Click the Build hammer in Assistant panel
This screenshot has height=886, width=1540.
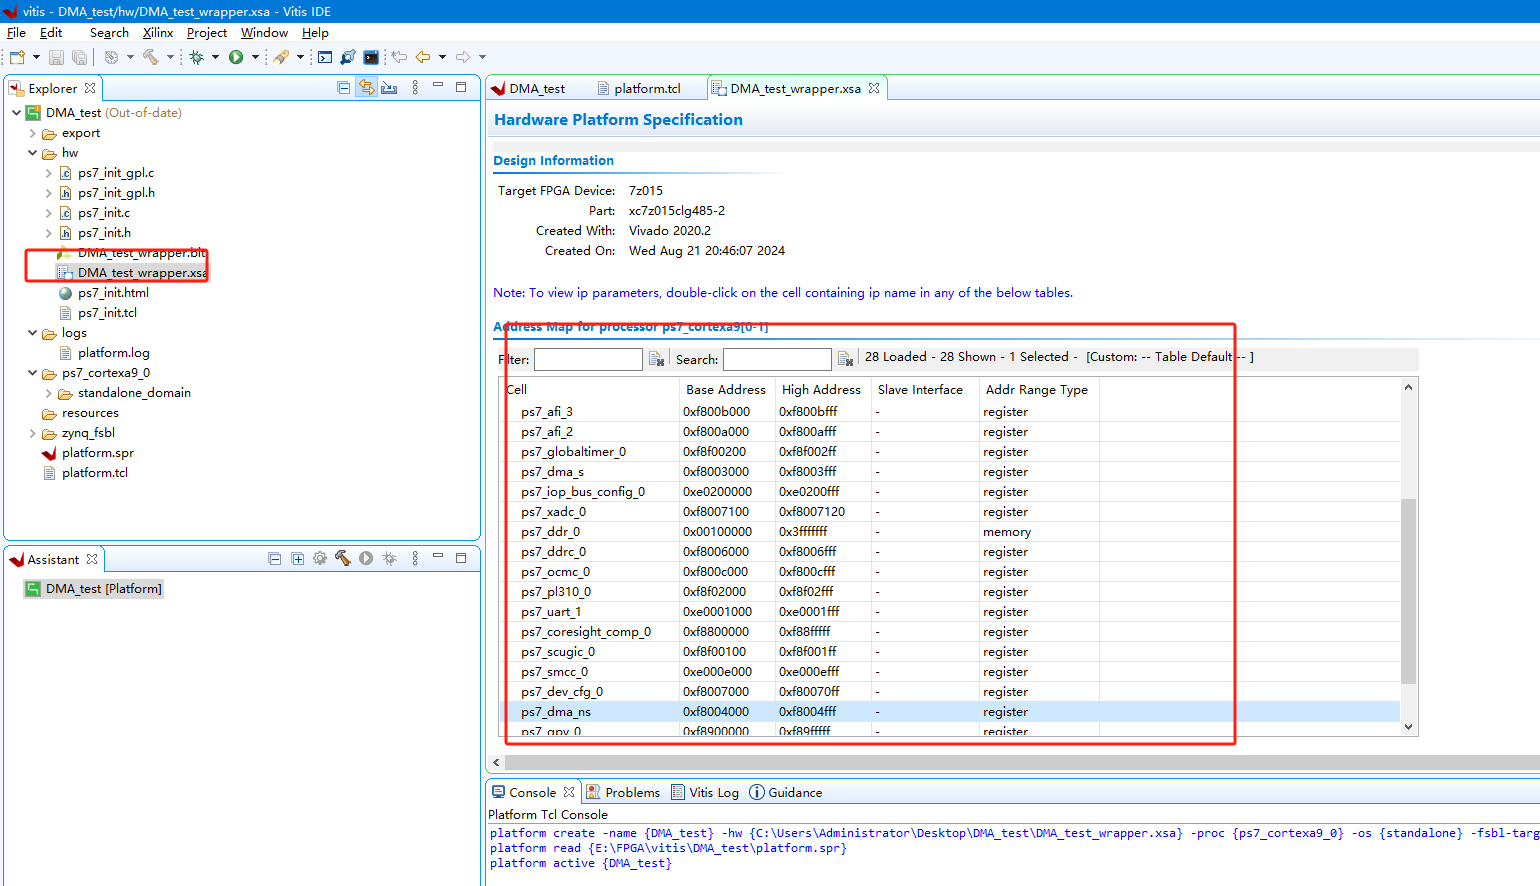point(343,559)
